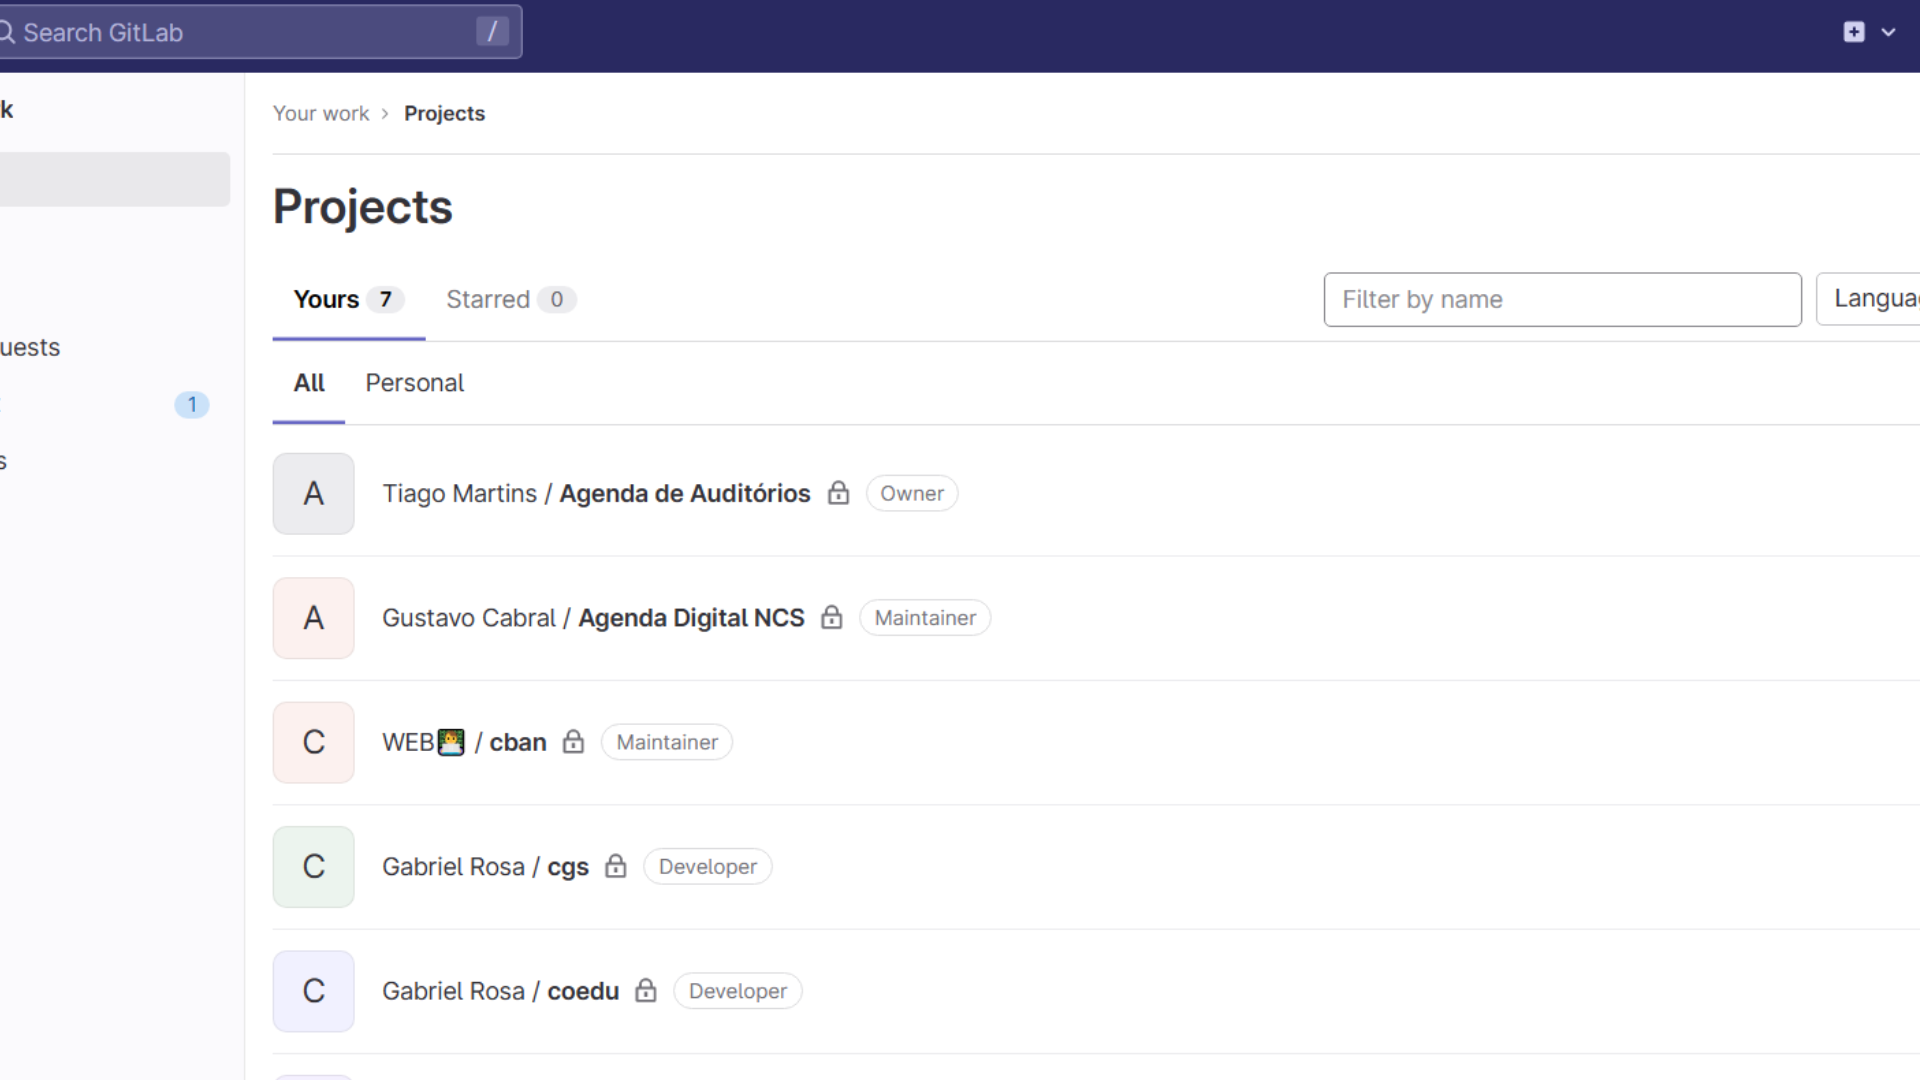Click the sidebar counter badge showing 1
The image size is (1920, 1080).
pos(192,404)
